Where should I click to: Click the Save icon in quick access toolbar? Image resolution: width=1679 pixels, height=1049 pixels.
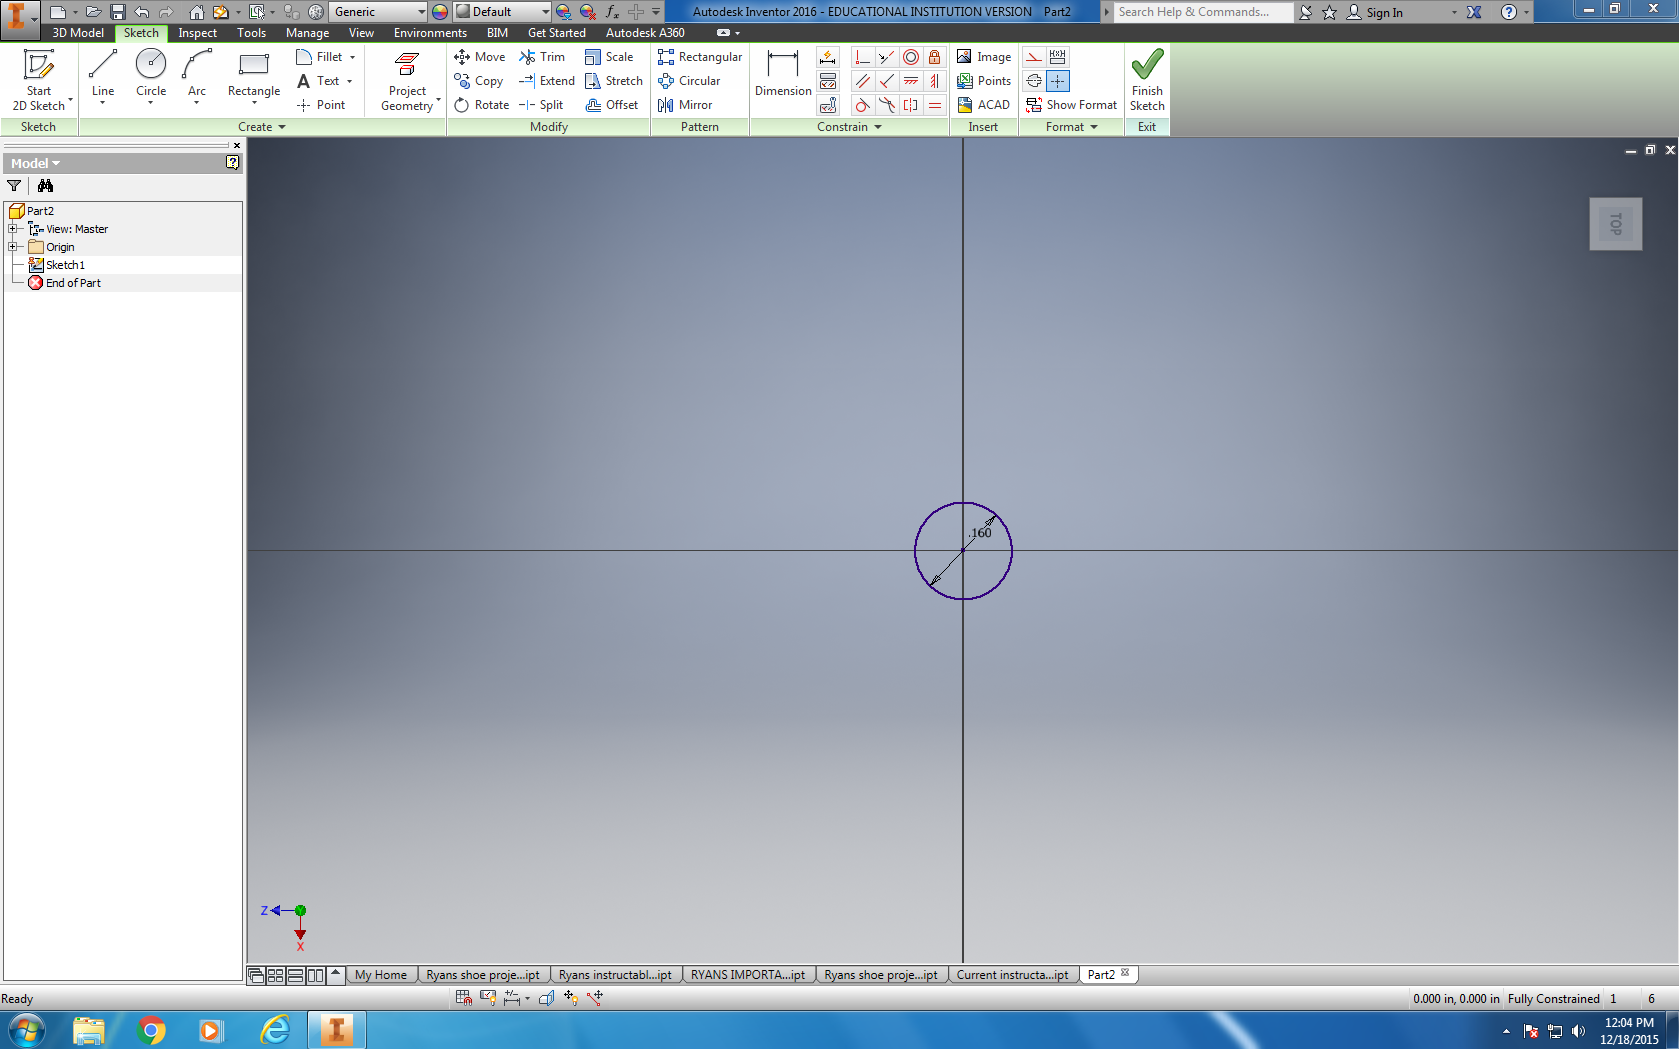coord(117,12)
